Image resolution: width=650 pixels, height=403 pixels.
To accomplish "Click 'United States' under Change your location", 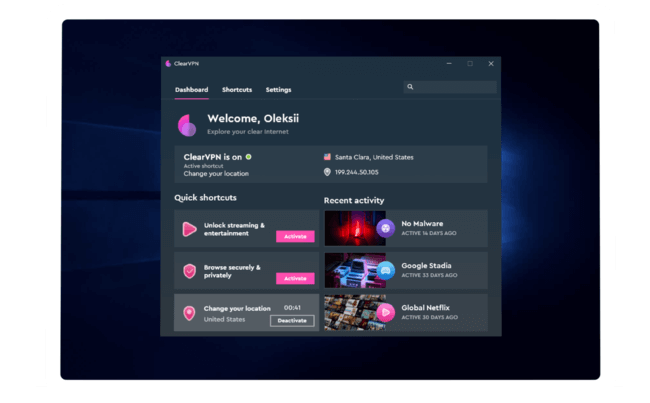I will pos(224,319).
